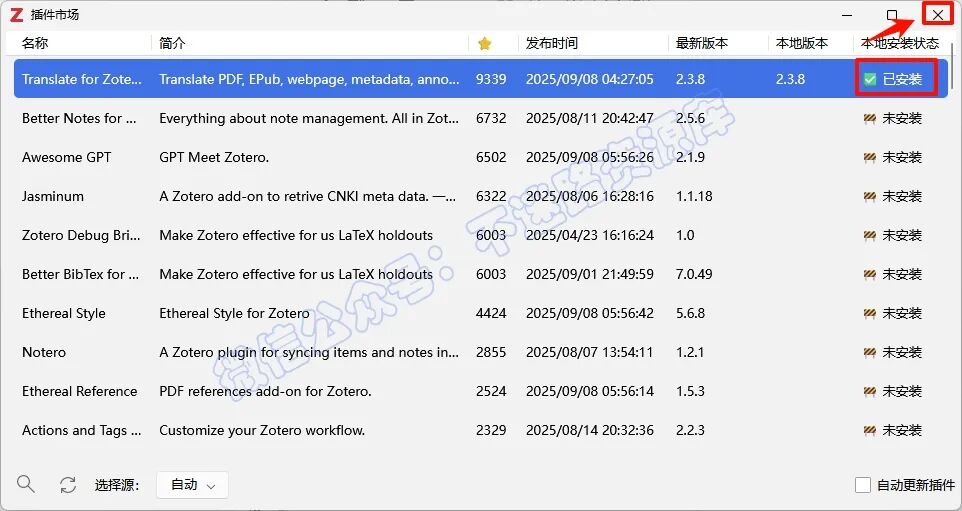Screen dimensions: 962x511
Task: Click description 'Ethereal Style for Zotero'
Action: [x=234, y=313]
